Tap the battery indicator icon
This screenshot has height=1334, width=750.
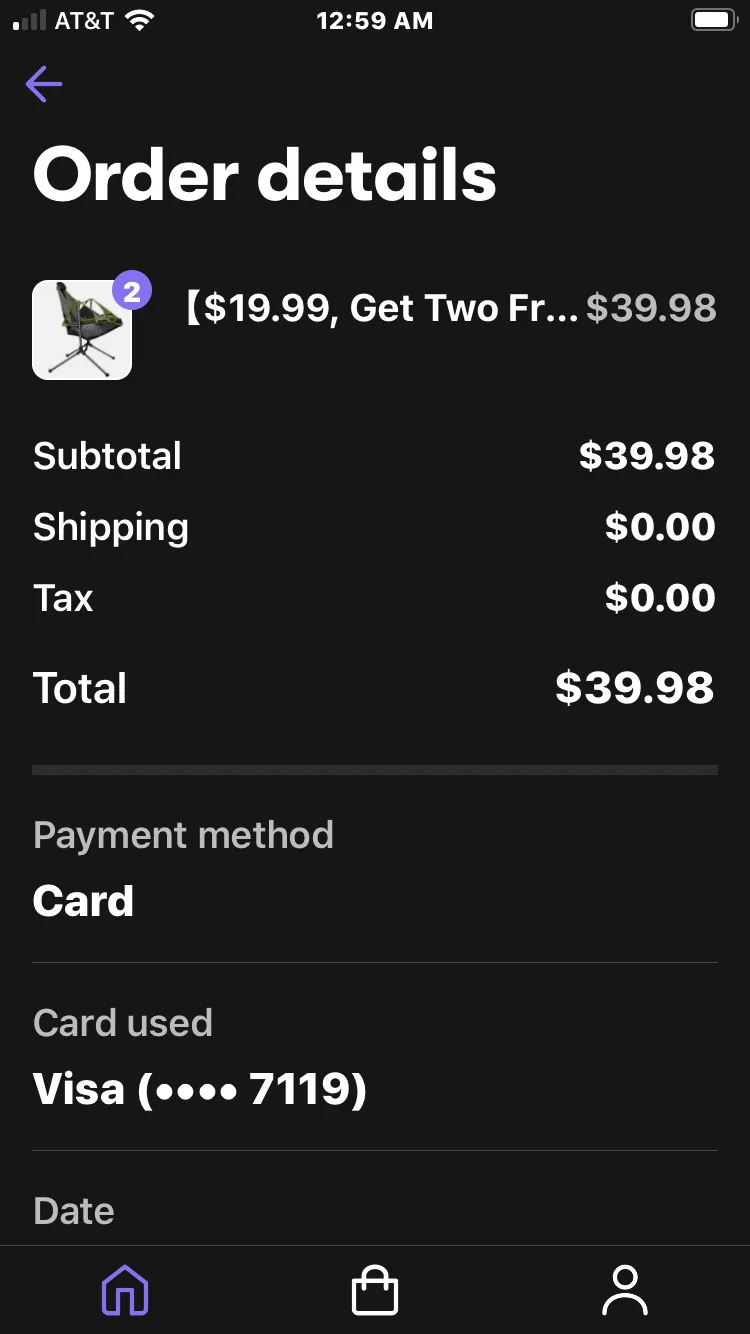[713, 20]
